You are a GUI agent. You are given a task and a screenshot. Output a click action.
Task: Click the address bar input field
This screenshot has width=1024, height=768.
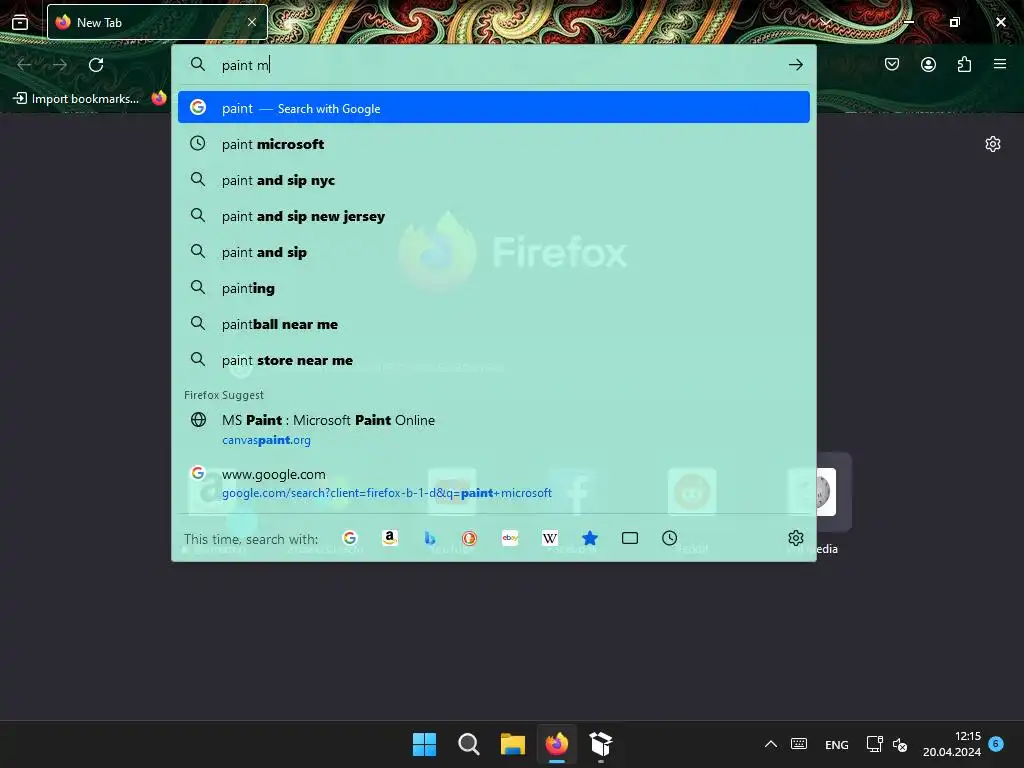(x=496, y=65)
